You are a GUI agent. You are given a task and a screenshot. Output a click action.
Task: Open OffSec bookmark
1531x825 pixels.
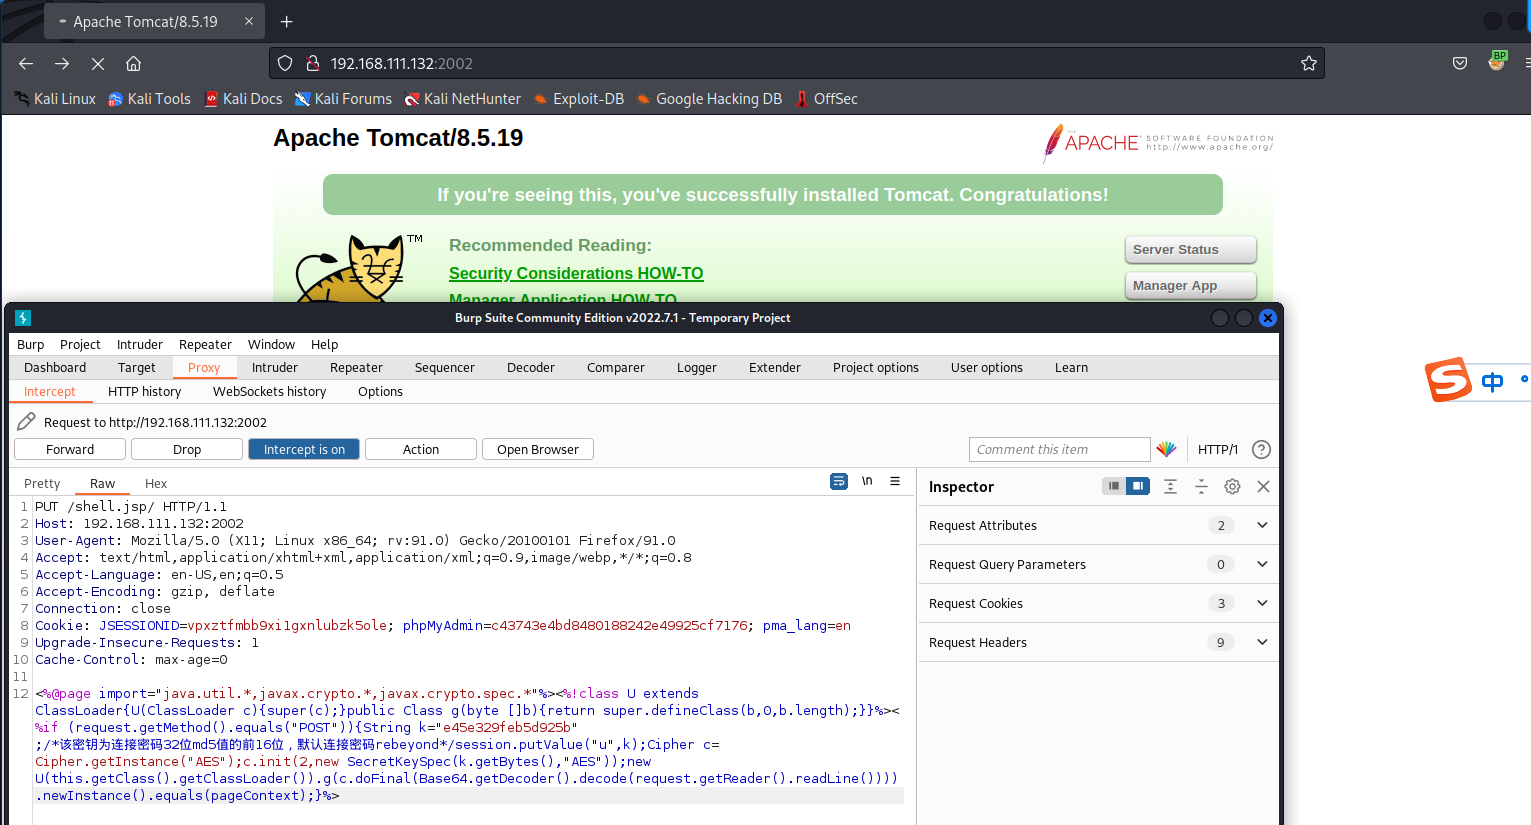point(826,99)
